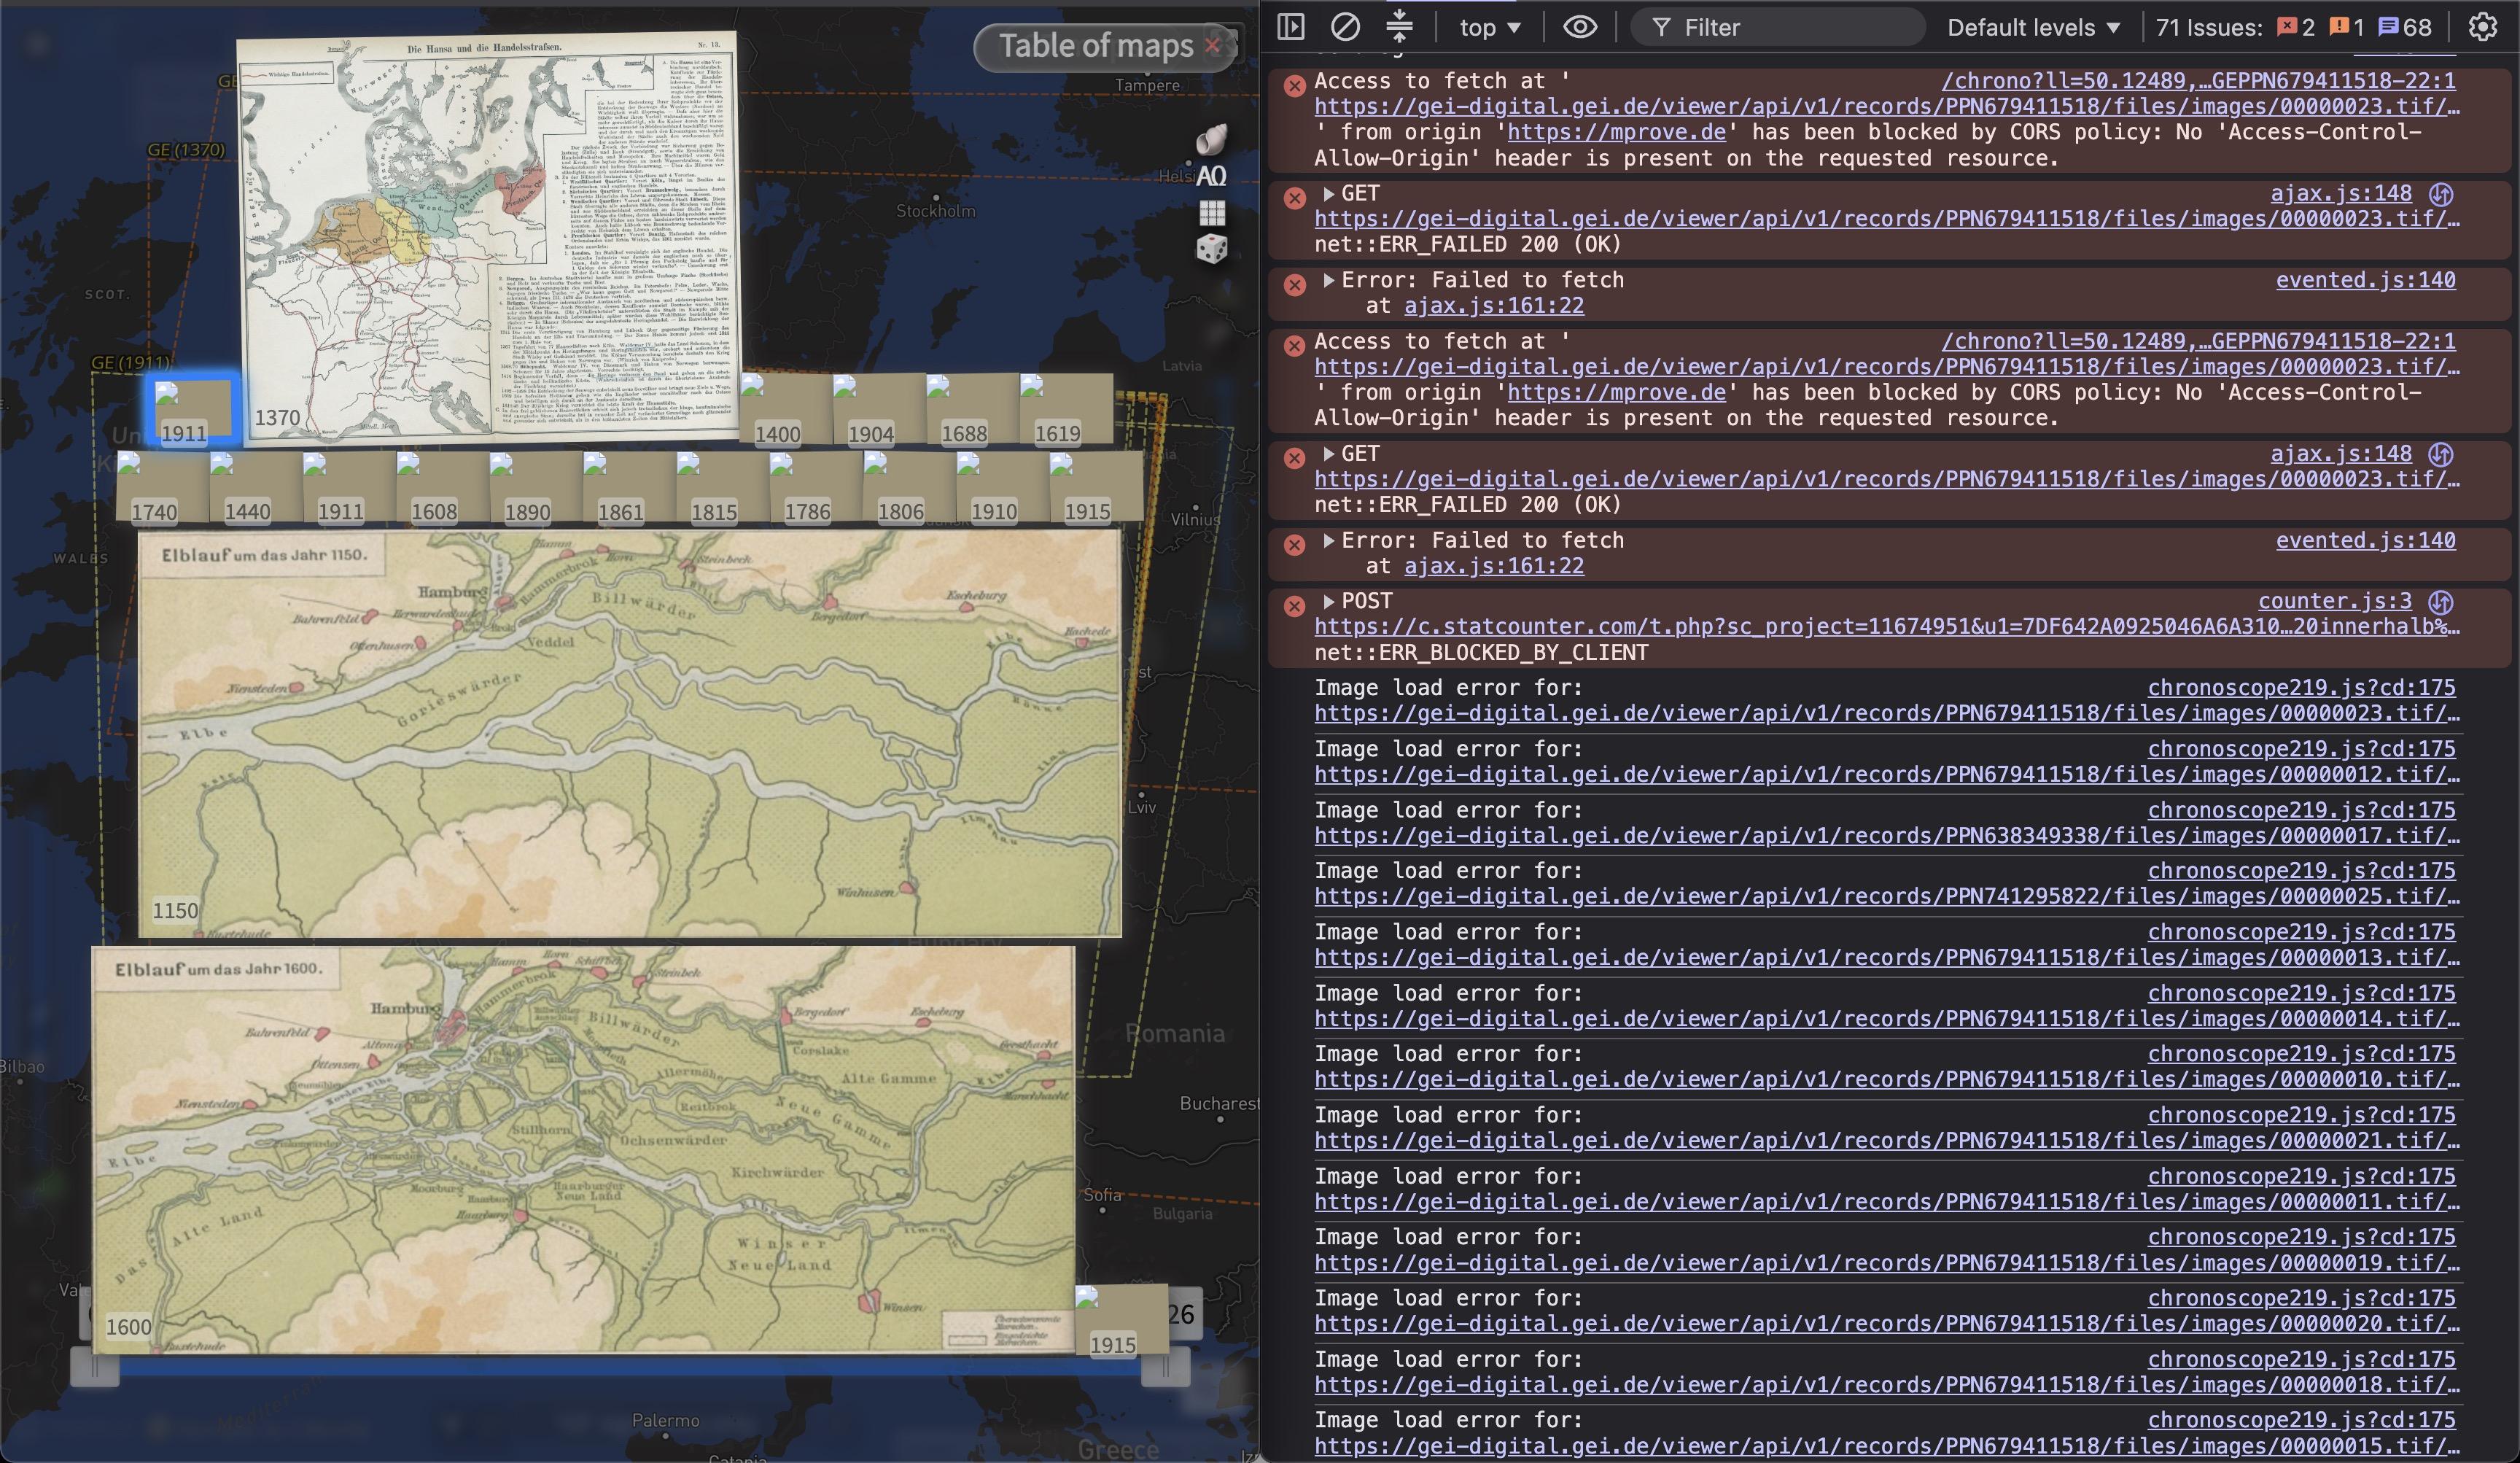This screenshot has height=1463, width=2520.
Task: Open the top JavaScript context dropdown
Action: [x=1490, y=27]
